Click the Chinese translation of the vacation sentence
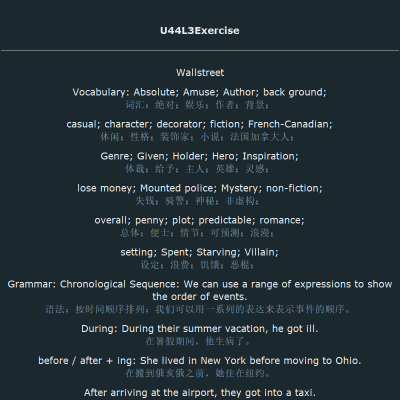 coord(198,342)
